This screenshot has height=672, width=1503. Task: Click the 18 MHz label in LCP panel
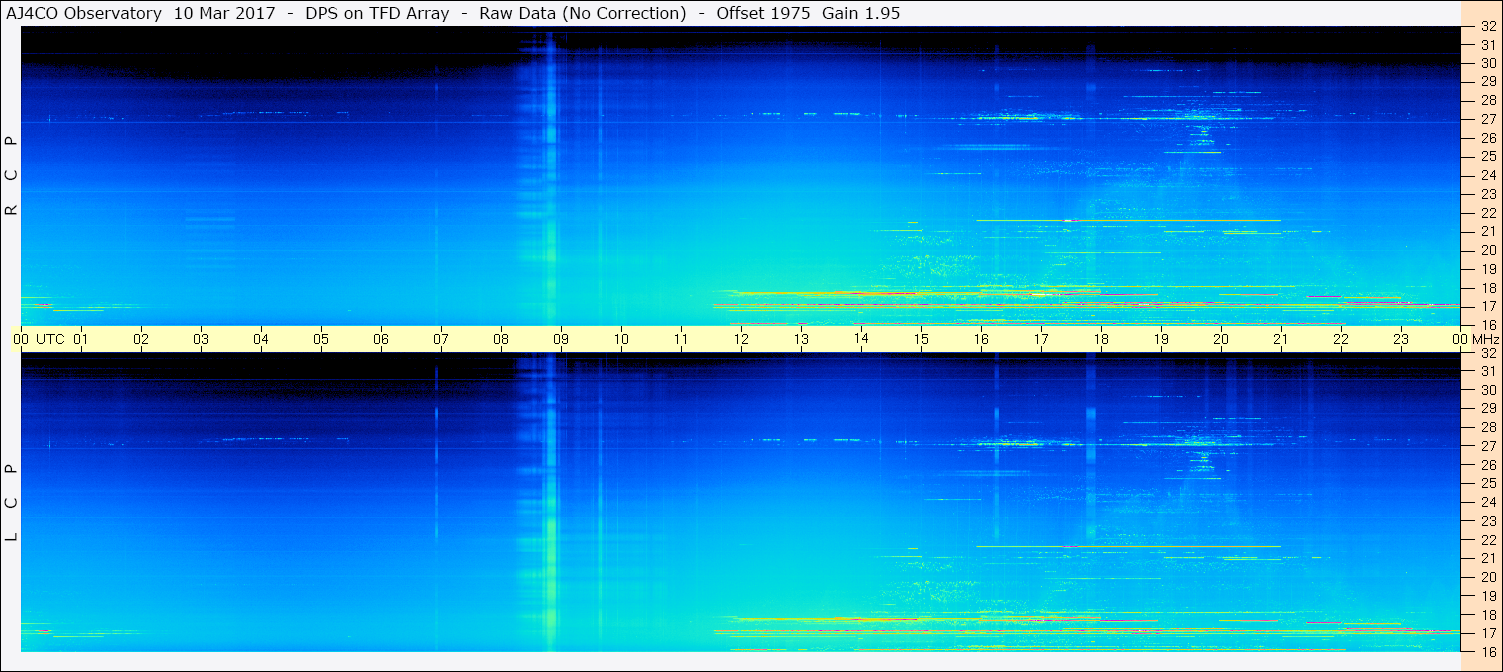1487,615
